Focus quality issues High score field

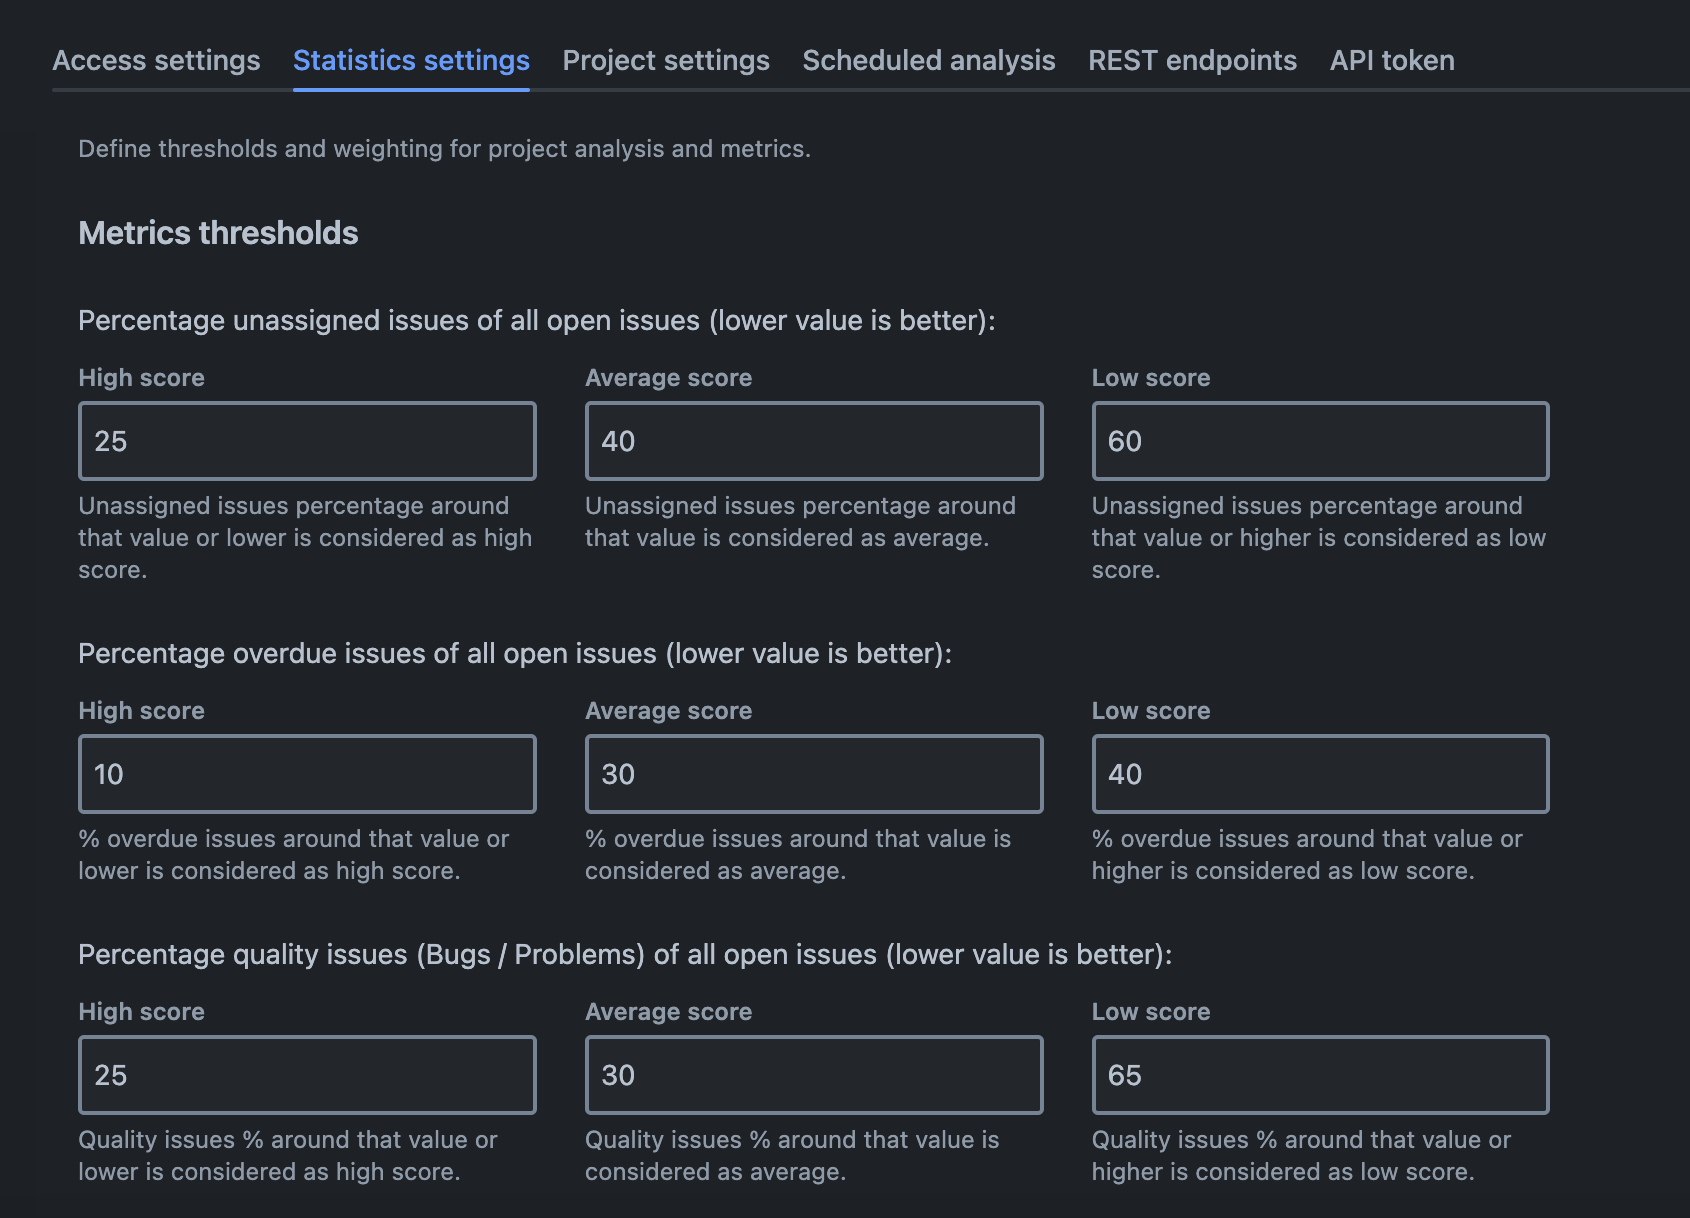[x=307, y=1075]
